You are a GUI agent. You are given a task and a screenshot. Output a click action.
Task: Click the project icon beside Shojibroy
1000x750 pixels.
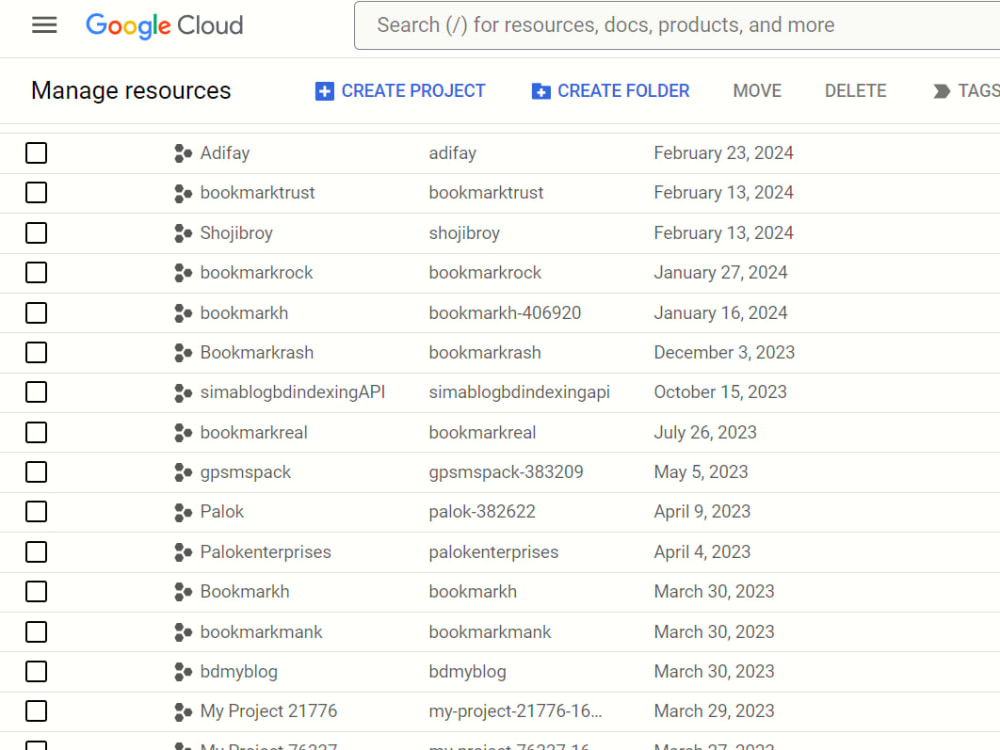[x=183, y=233]
